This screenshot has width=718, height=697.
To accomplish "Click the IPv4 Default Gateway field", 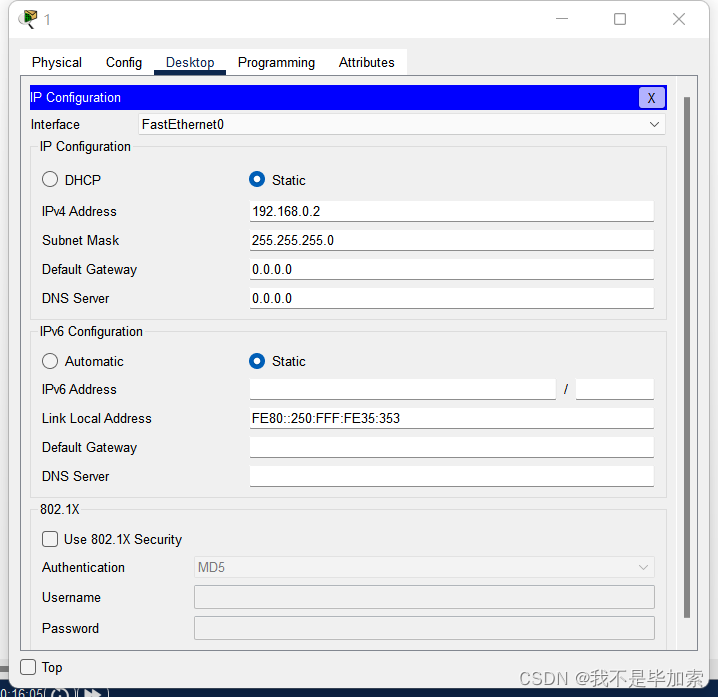I will coord(451,269).
